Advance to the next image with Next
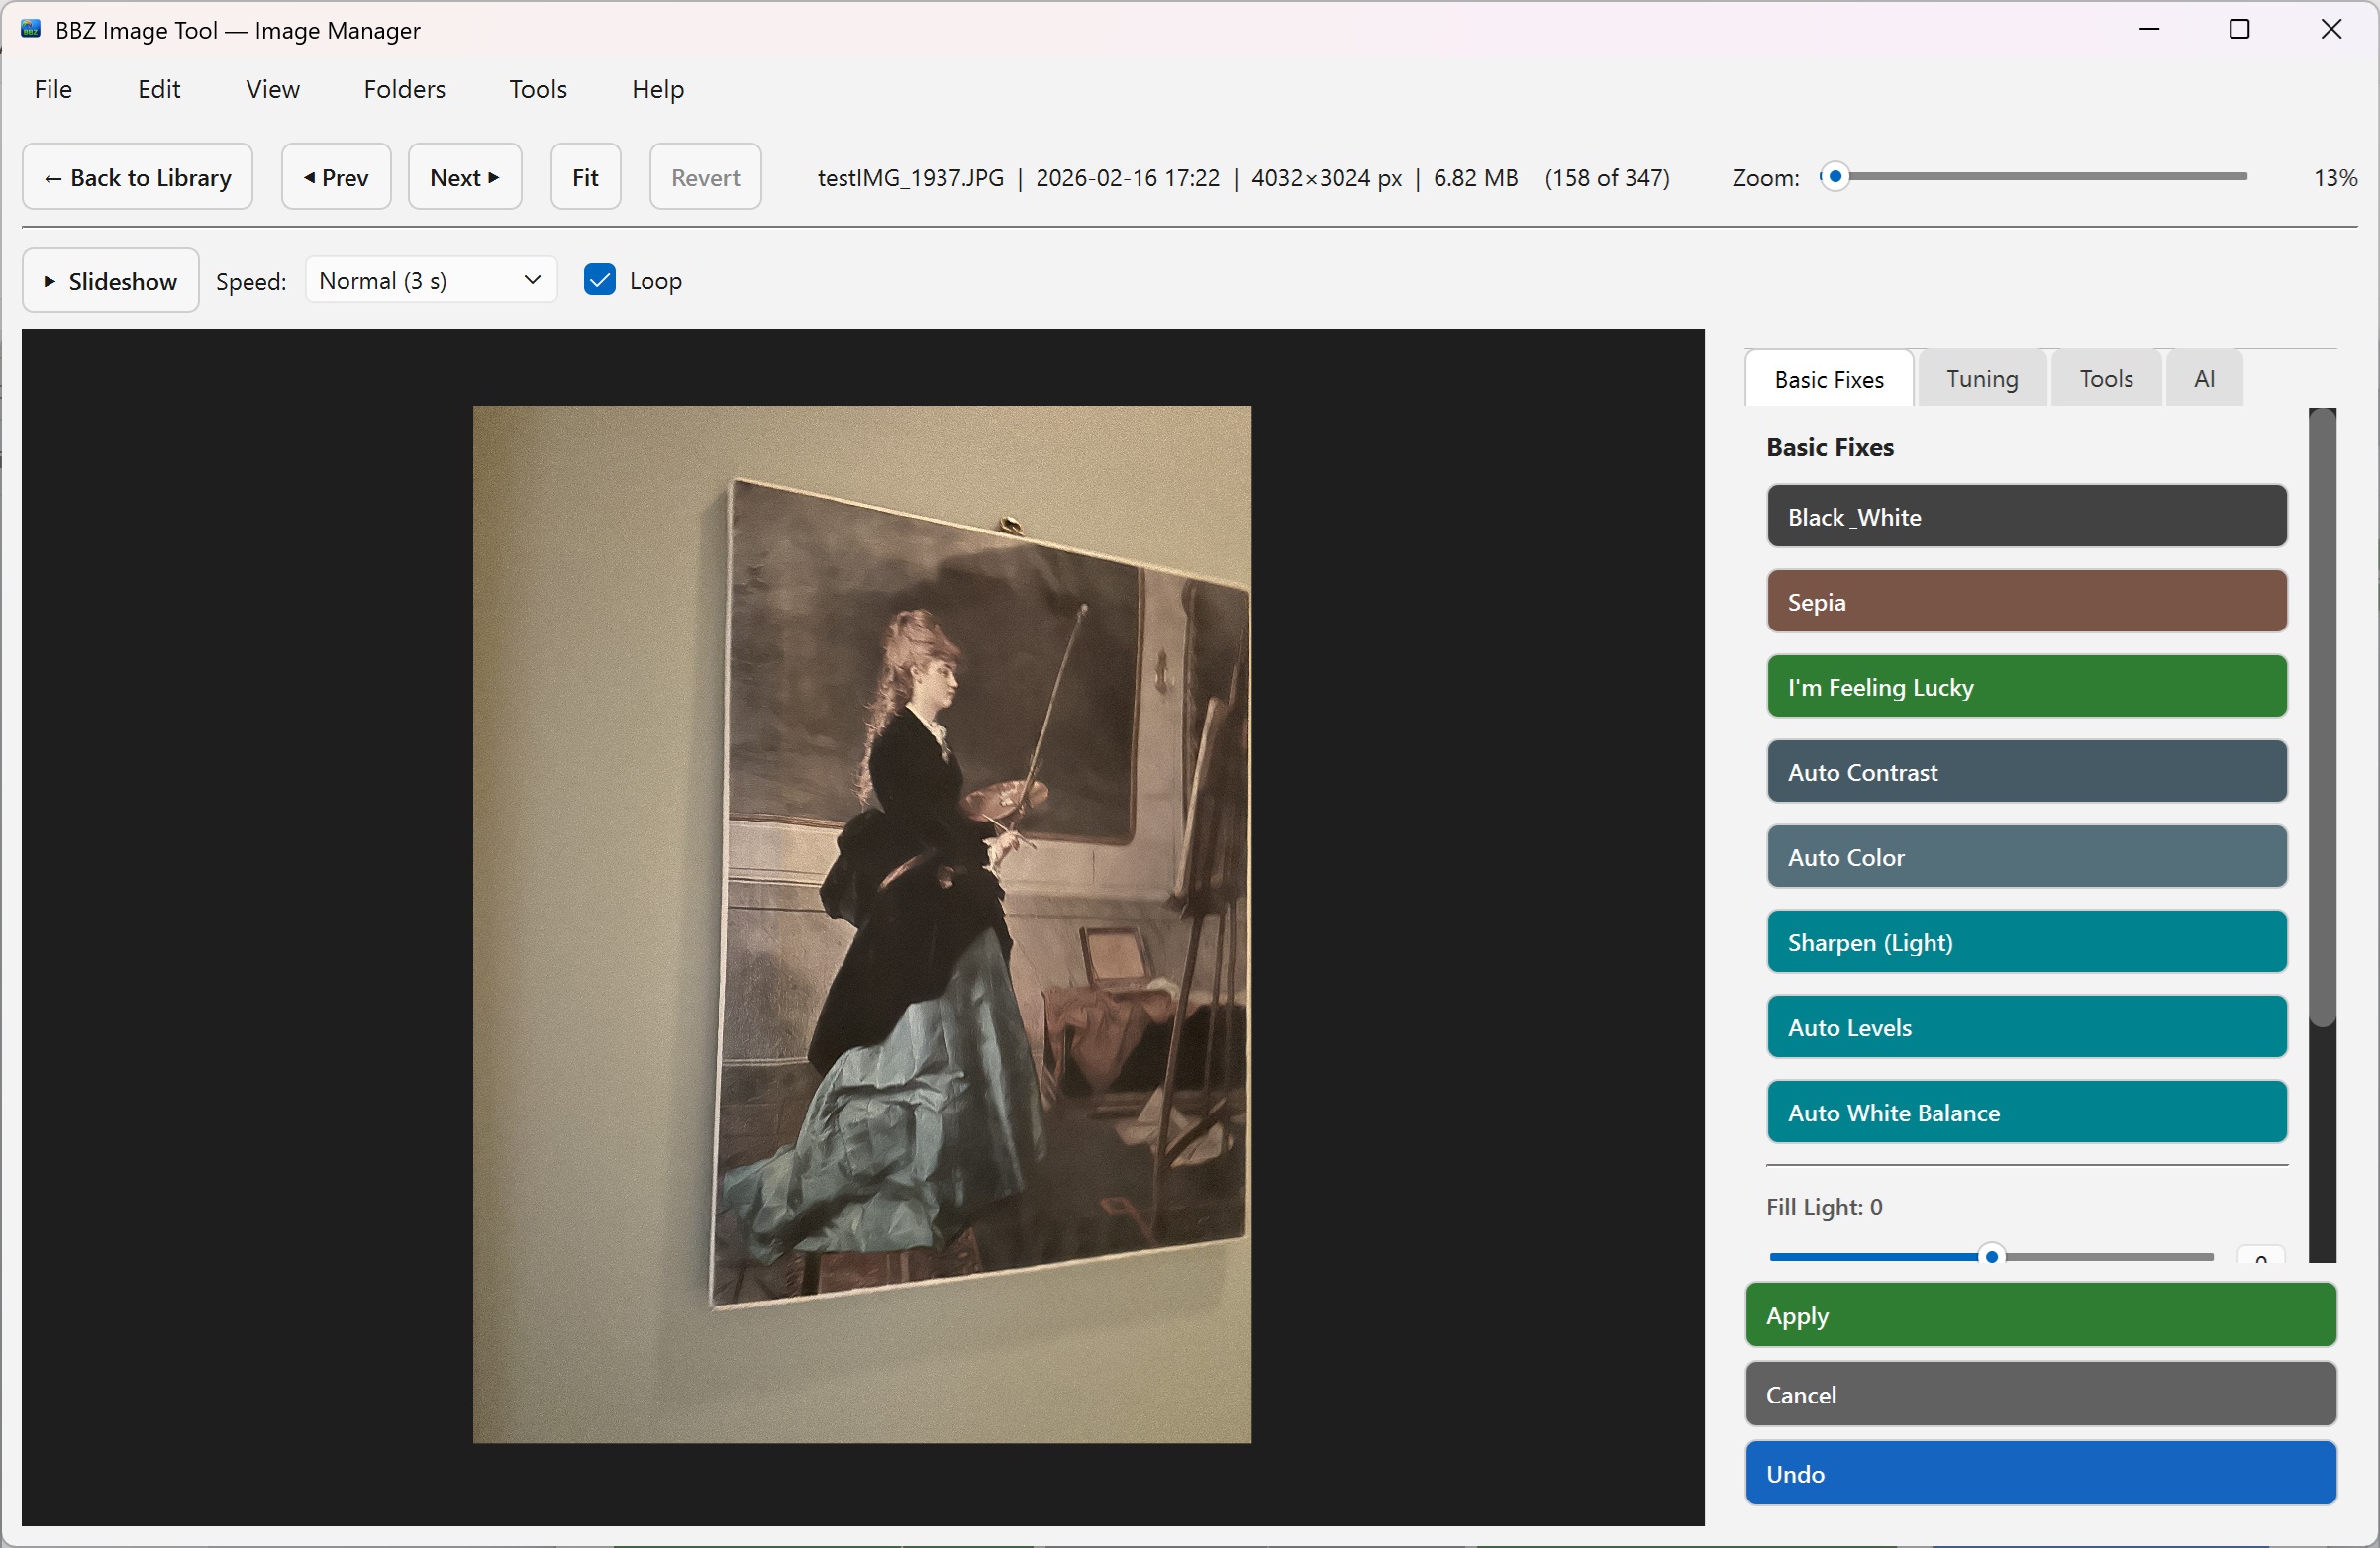This screenshot has height=1548, width=2380. point(465,177)
